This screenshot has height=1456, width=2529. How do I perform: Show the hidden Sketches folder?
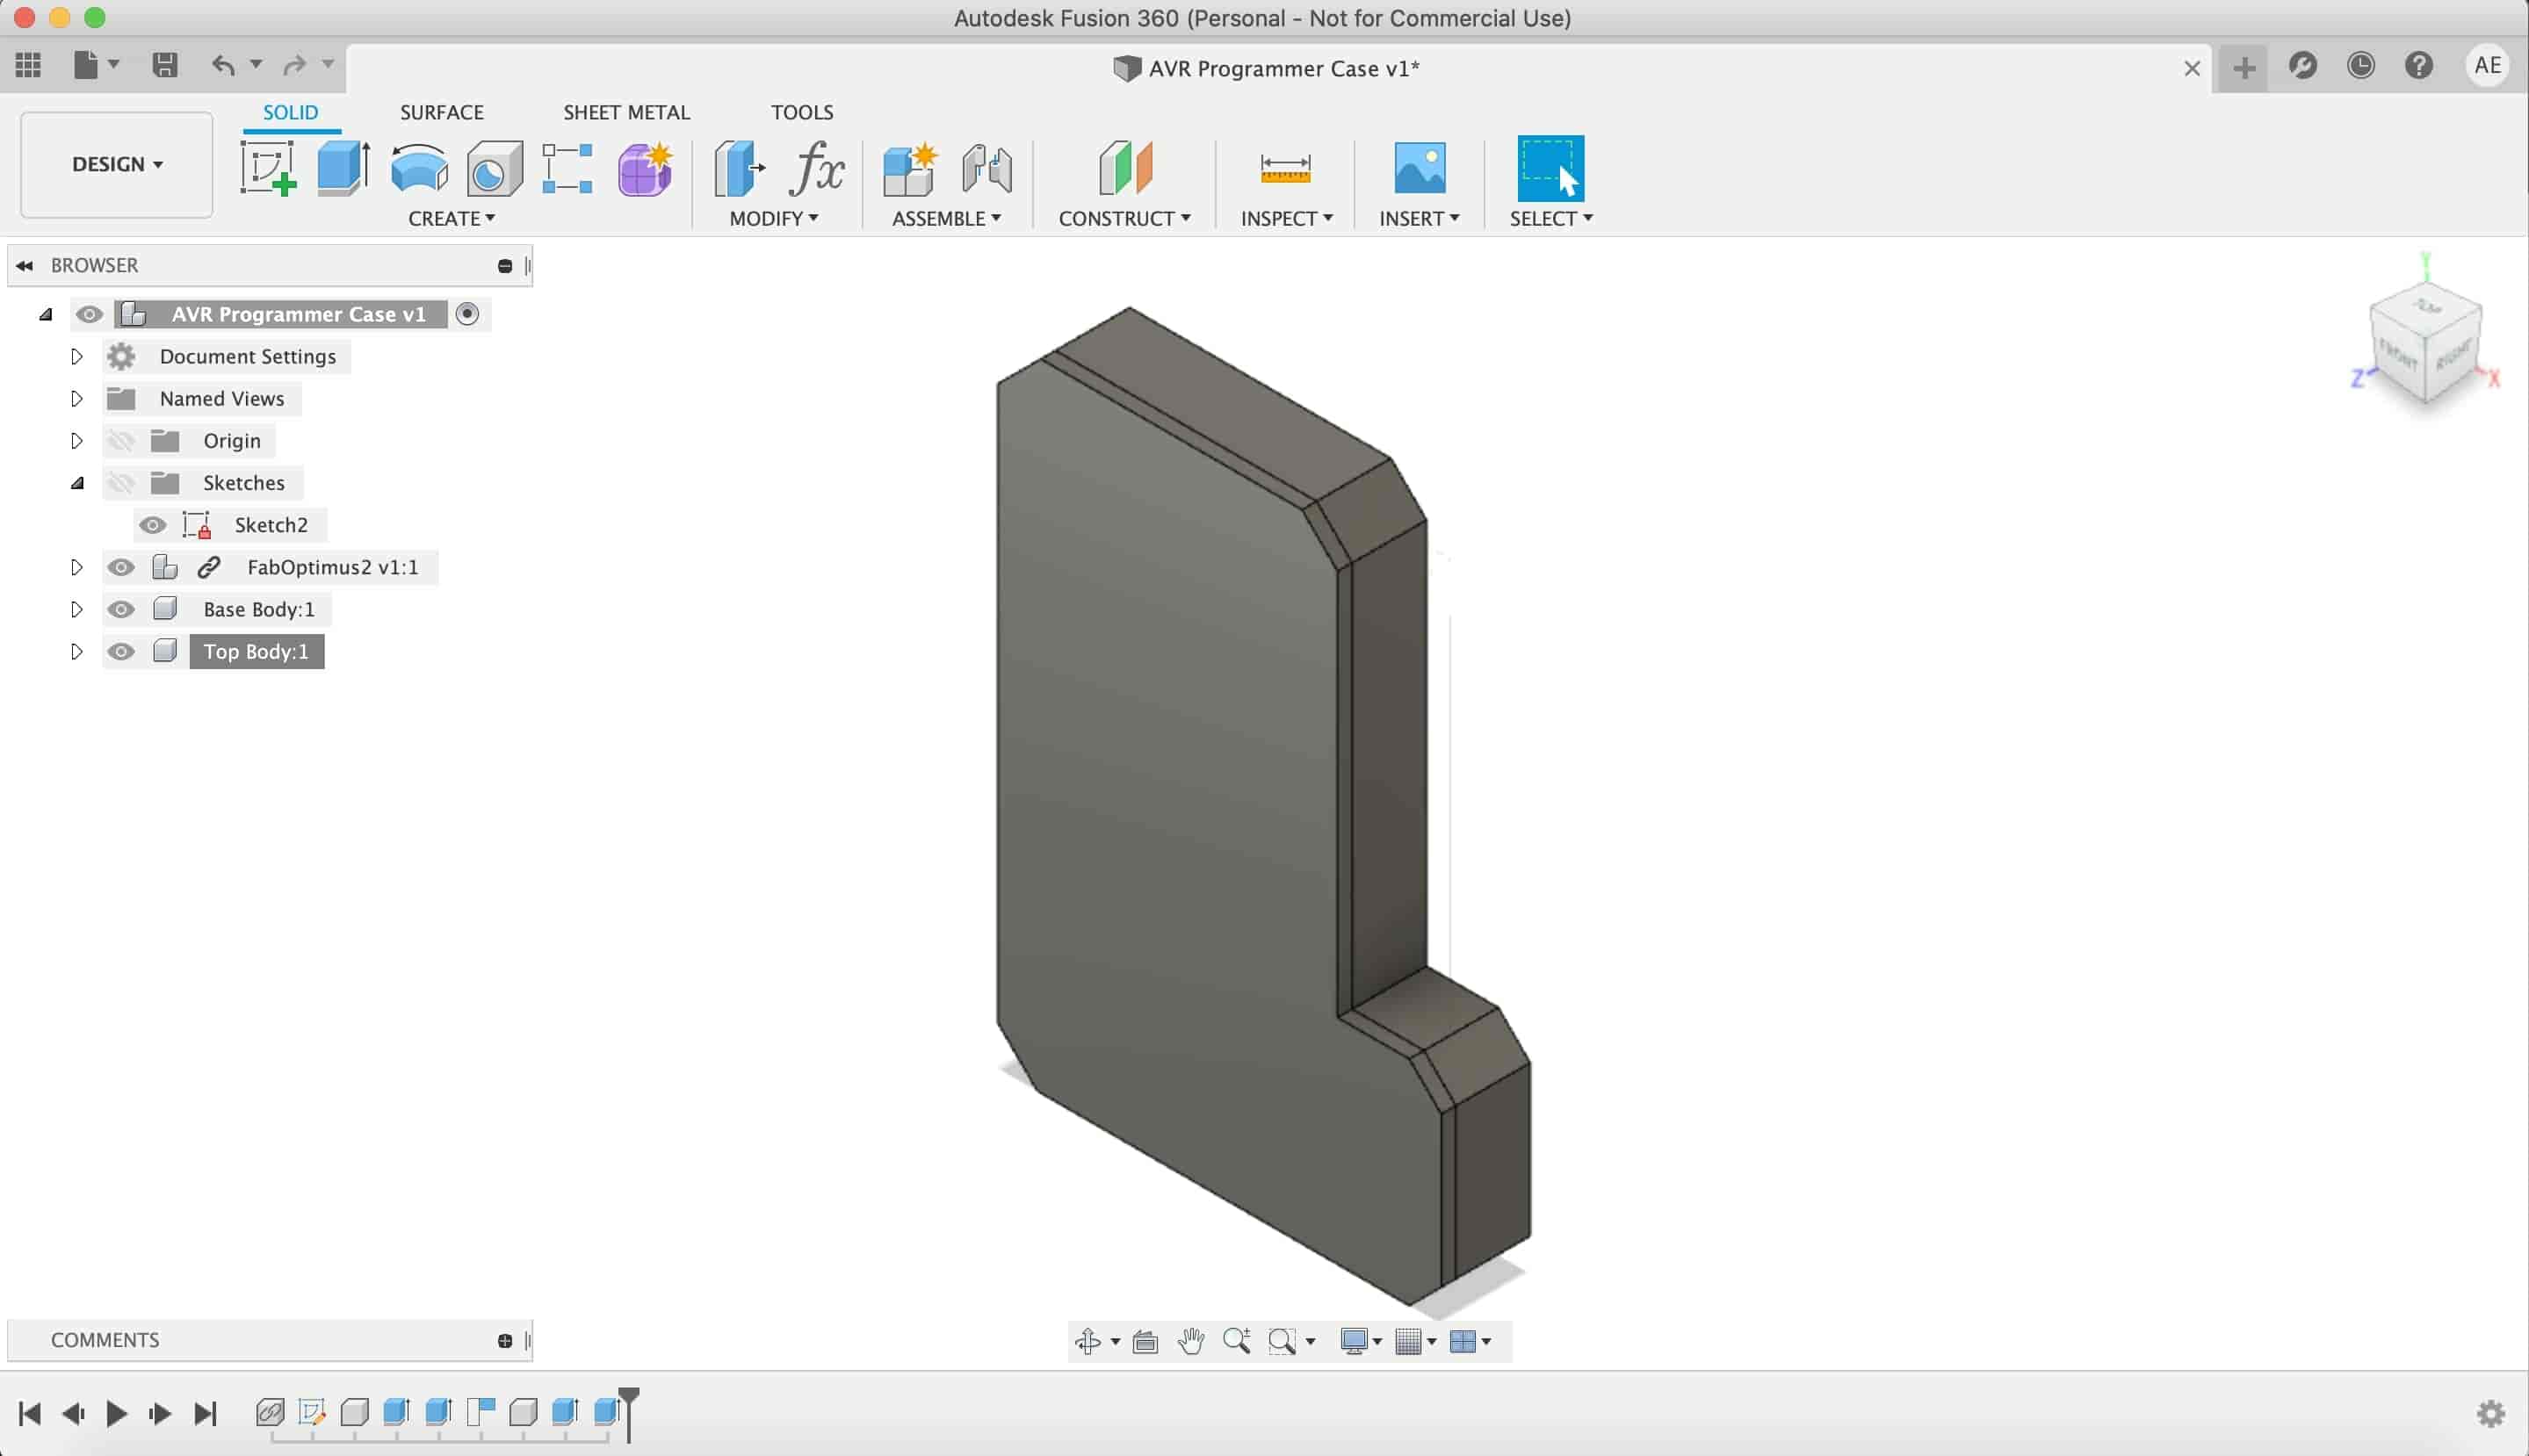(x=121, y=483)
